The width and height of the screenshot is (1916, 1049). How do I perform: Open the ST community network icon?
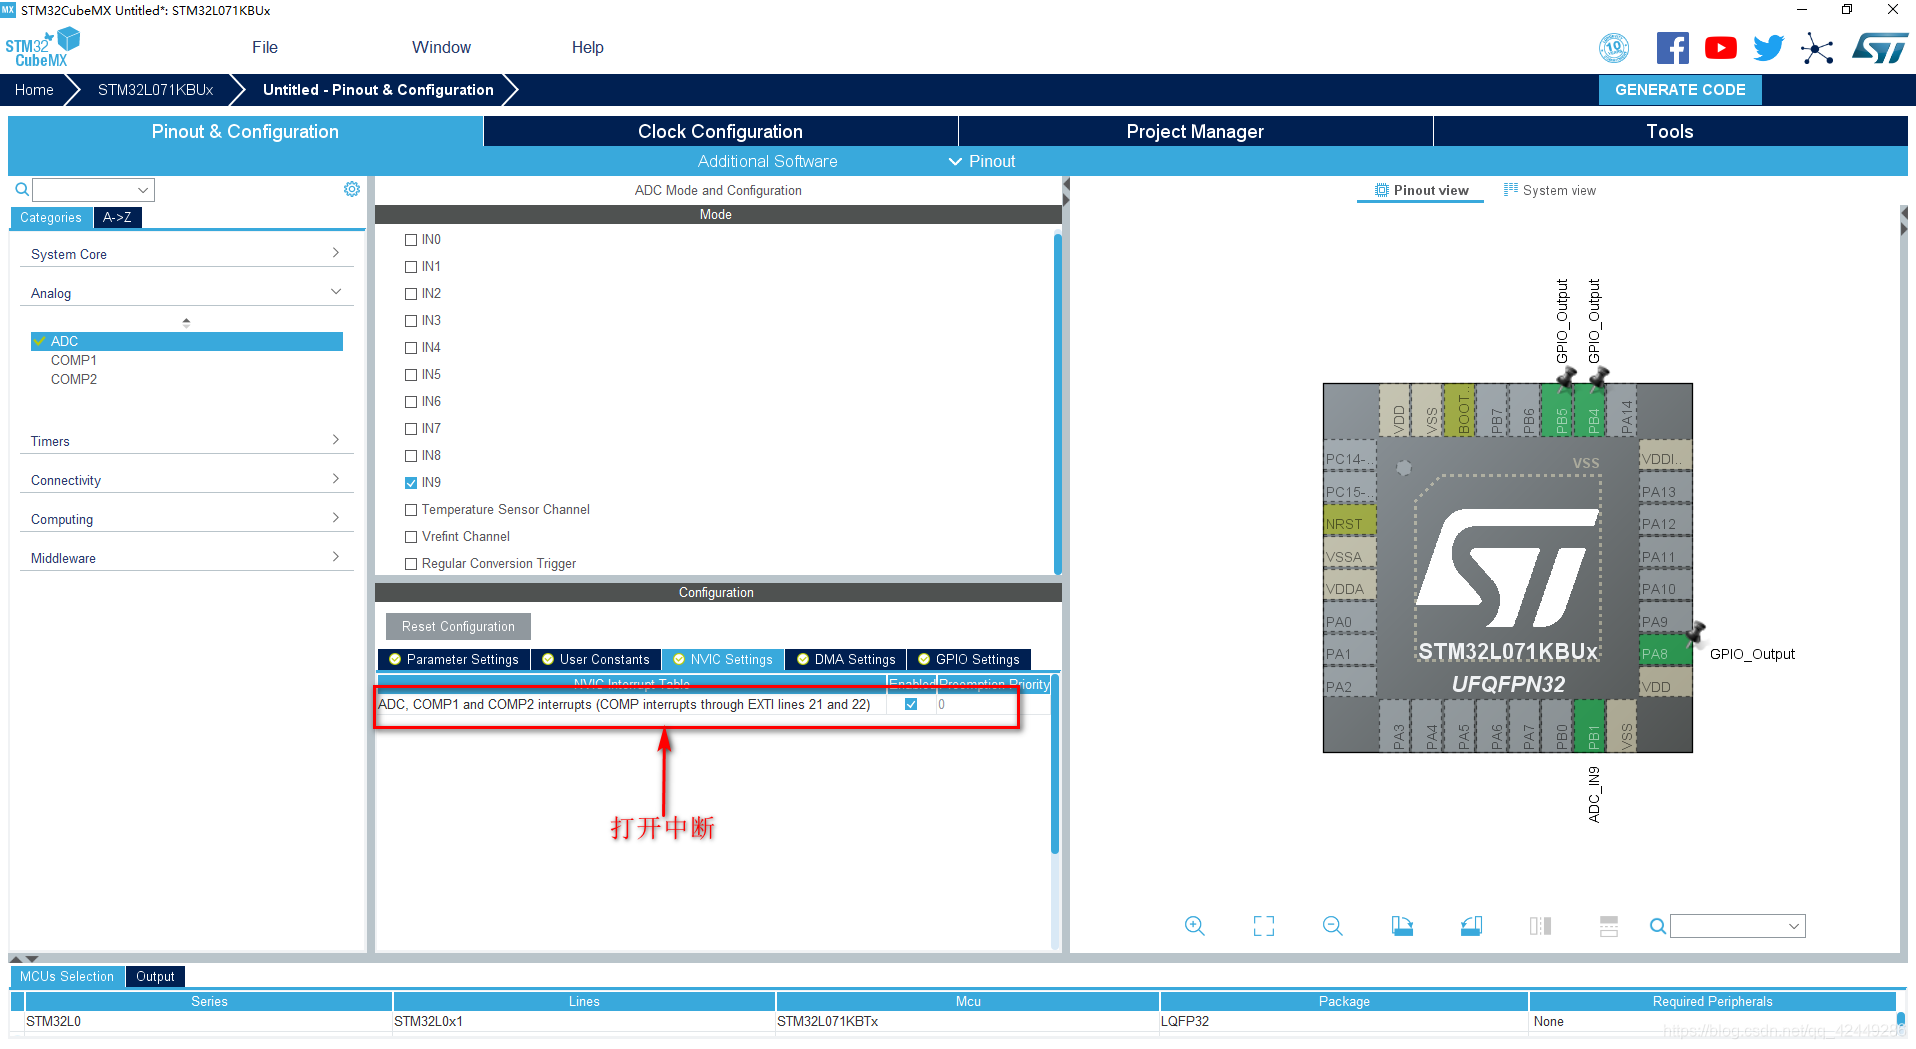[x=1816, y=48]
